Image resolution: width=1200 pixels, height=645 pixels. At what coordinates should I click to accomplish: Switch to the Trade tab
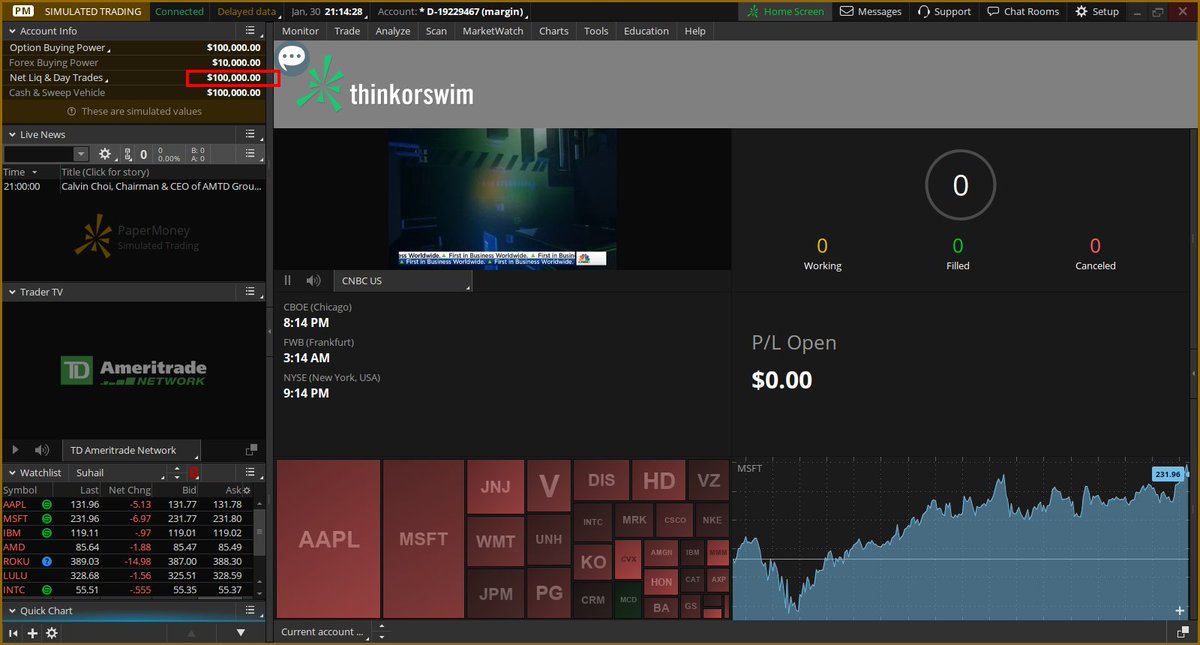[347, 31]
